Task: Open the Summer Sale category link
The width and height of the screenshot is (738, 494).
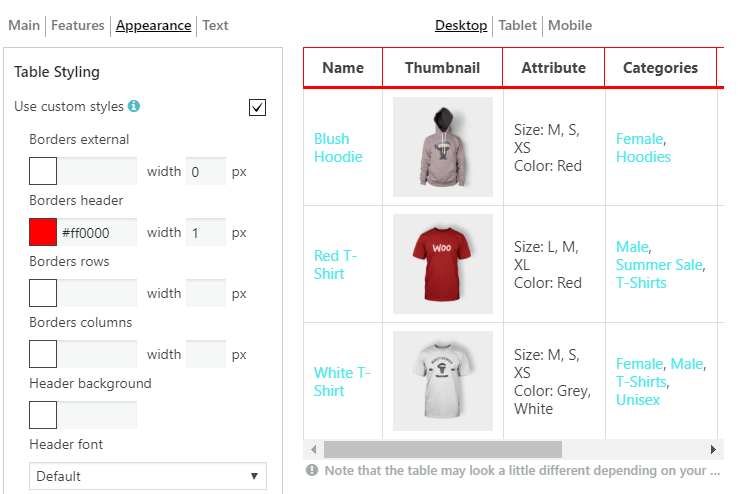Action: [x=659, y=265]
